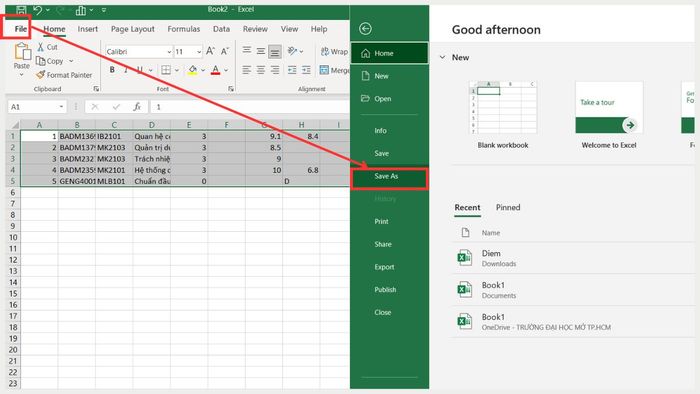Open Welcome to Excel tour template

click(609, 115)
